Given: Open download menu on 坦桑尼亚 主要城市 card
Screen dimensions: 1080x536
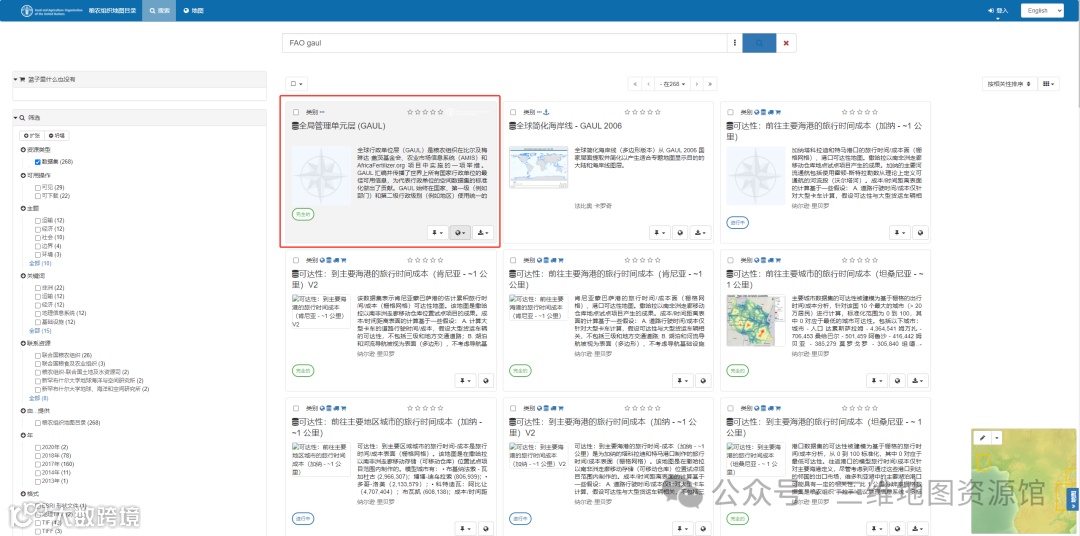Looking at the screenshot, I should [918, 380].
